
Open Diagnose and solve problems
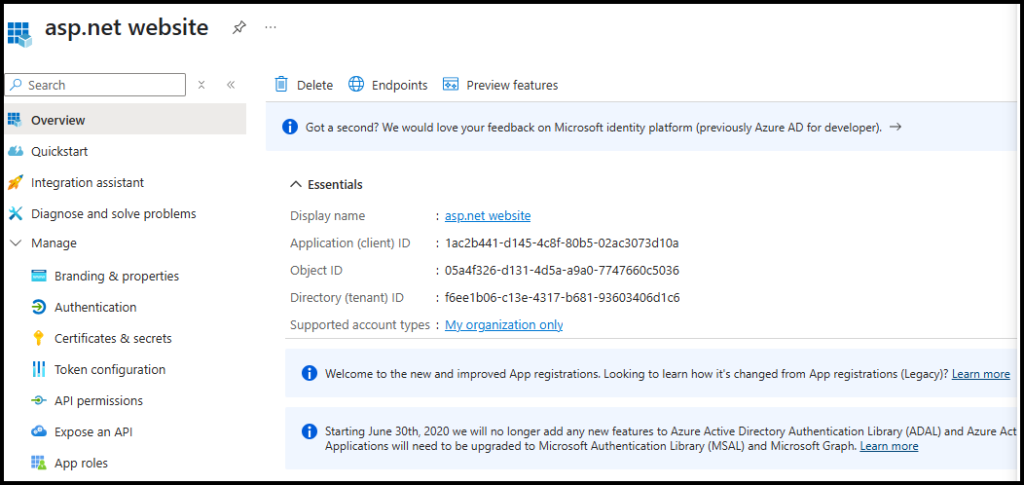113,213
